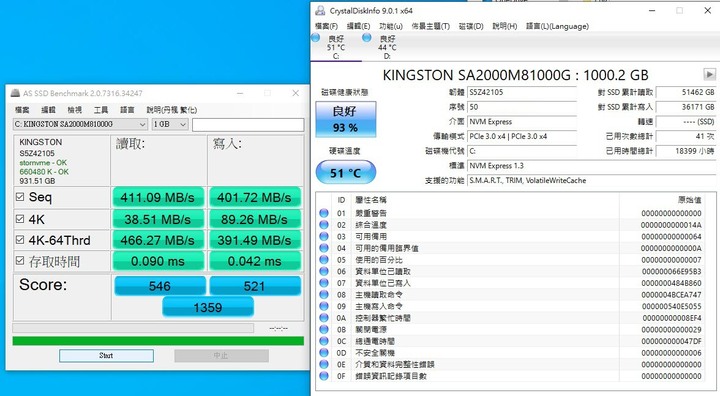Click status orb for attribute 01
720x396 pixels.
(x=324, y=213)
